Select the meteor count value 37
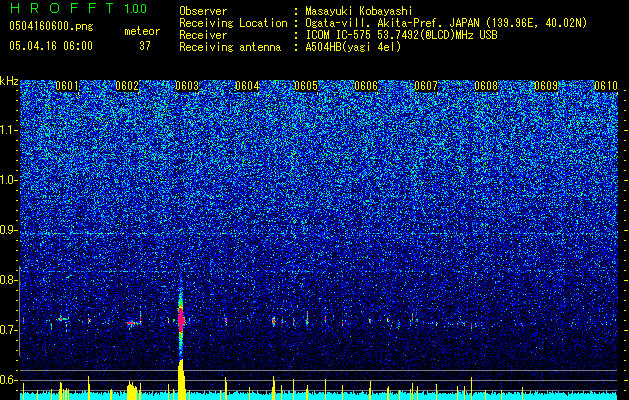 pos(145,46)
